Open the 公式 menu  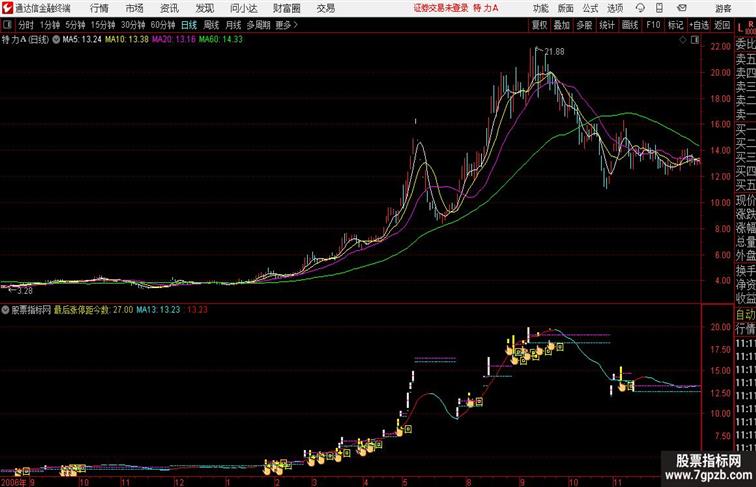point(590,8)
